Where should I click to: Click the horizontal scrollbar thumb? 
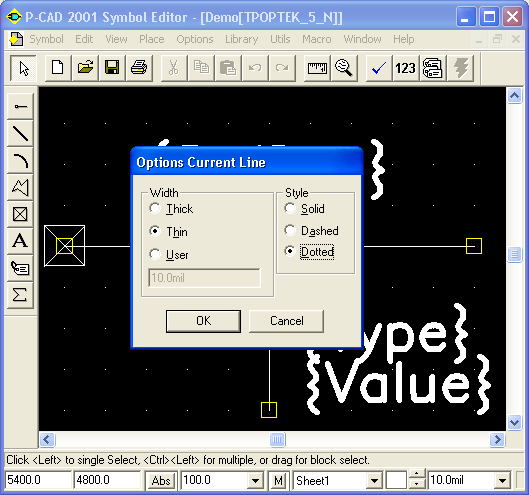[x=277, y=439]
